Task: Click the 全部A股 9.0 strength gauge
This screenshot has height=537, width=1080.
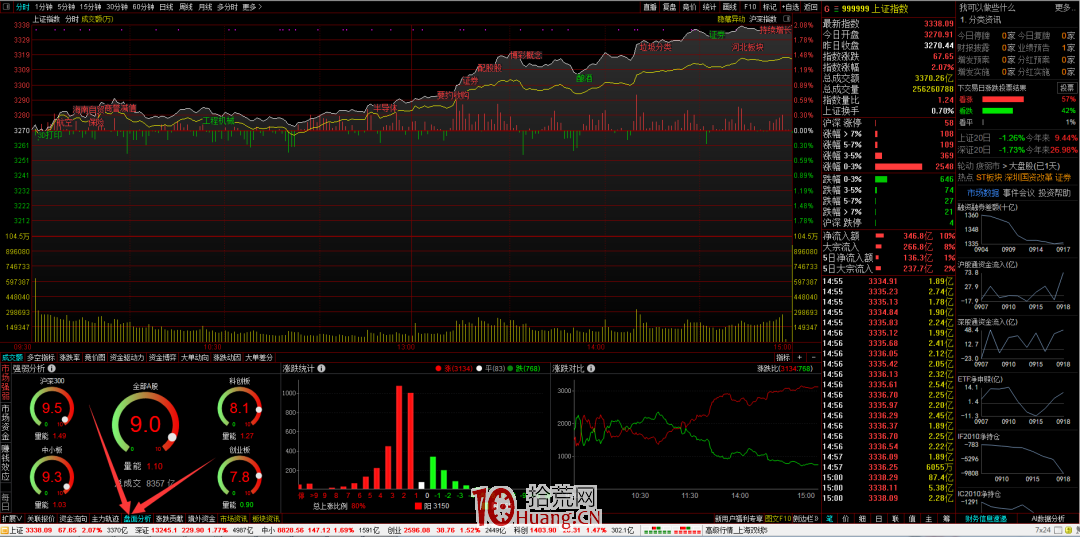Action: pos(145,421)
